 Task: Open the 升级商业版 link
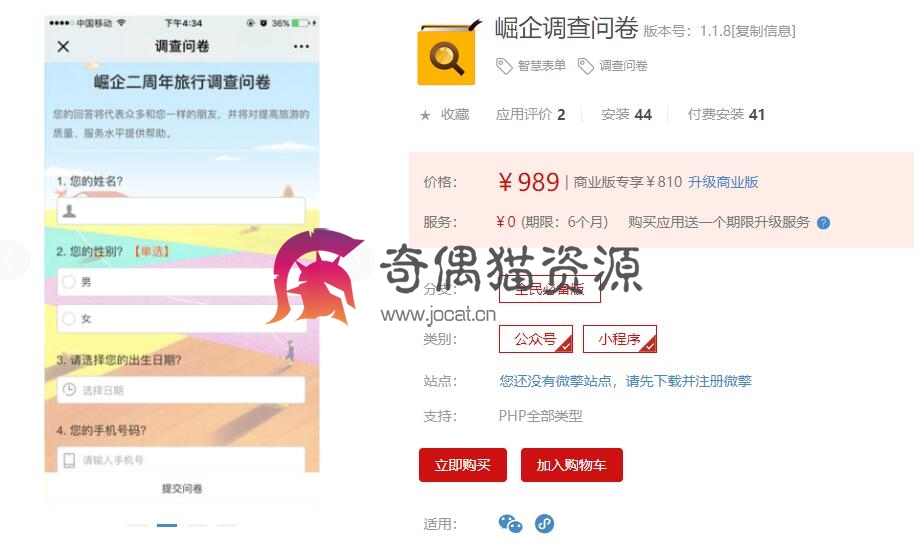coord(723,182)
